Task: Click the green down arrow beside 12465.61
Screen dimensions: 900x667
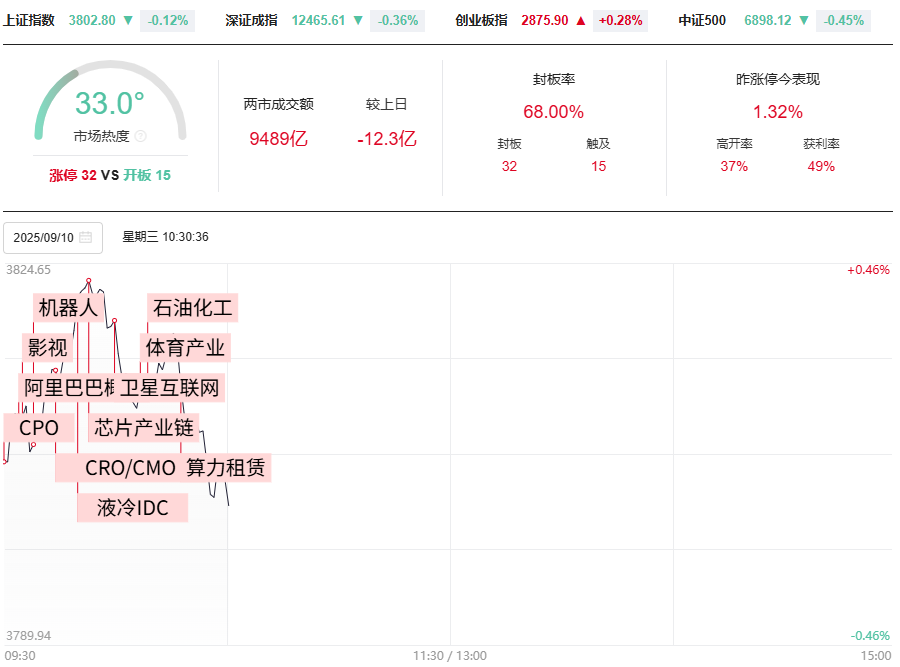Action: pyautogui.click(x=358, y=21)
